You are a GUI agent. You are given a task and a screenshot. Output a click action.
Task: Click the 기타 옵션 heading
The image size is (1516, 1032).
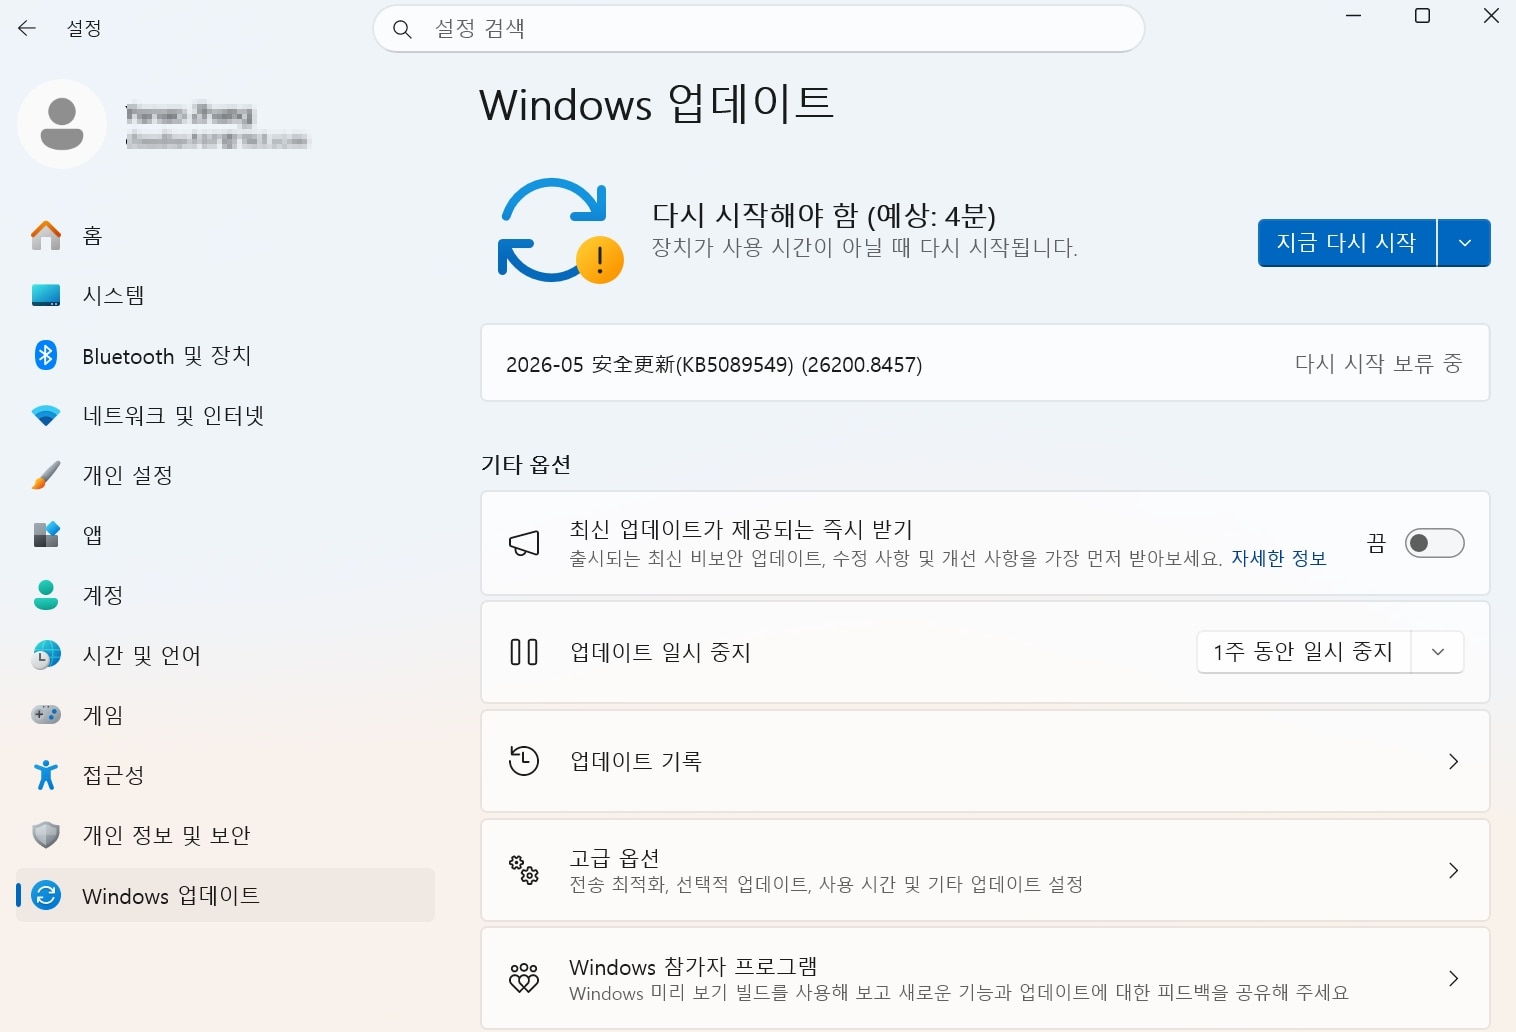(x=526, y=464)
